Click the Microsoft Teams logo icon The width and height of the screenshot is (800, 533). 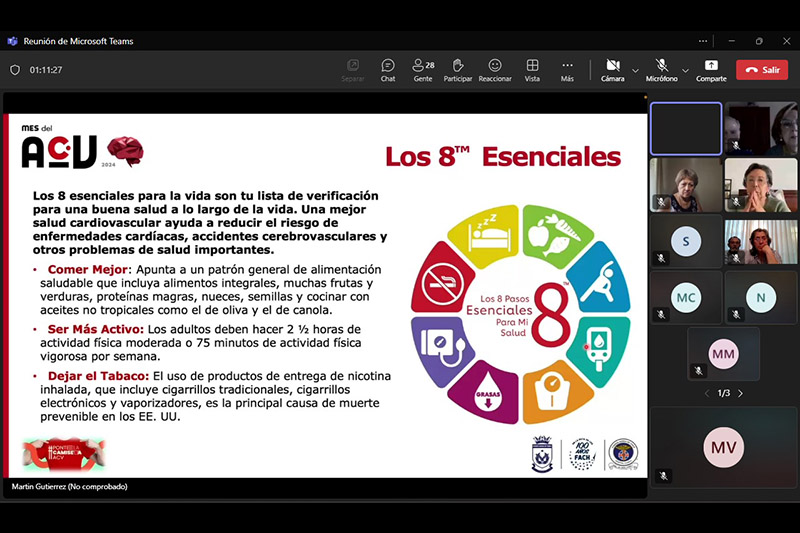12,41
